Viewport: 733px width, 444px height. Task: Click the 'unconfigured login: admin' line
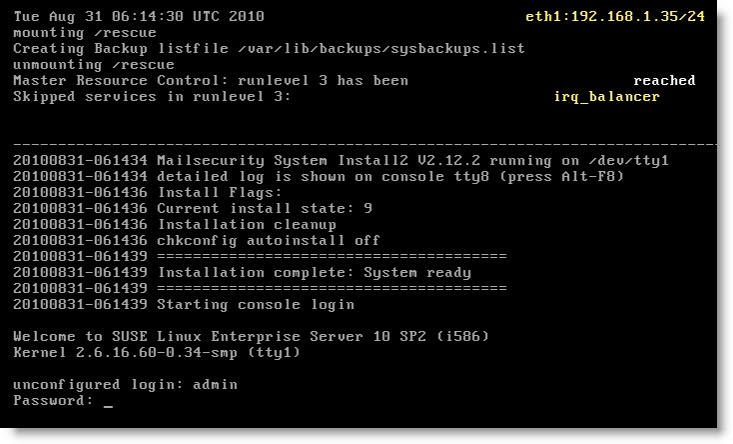pyautogui.click(x=125, y=384)
